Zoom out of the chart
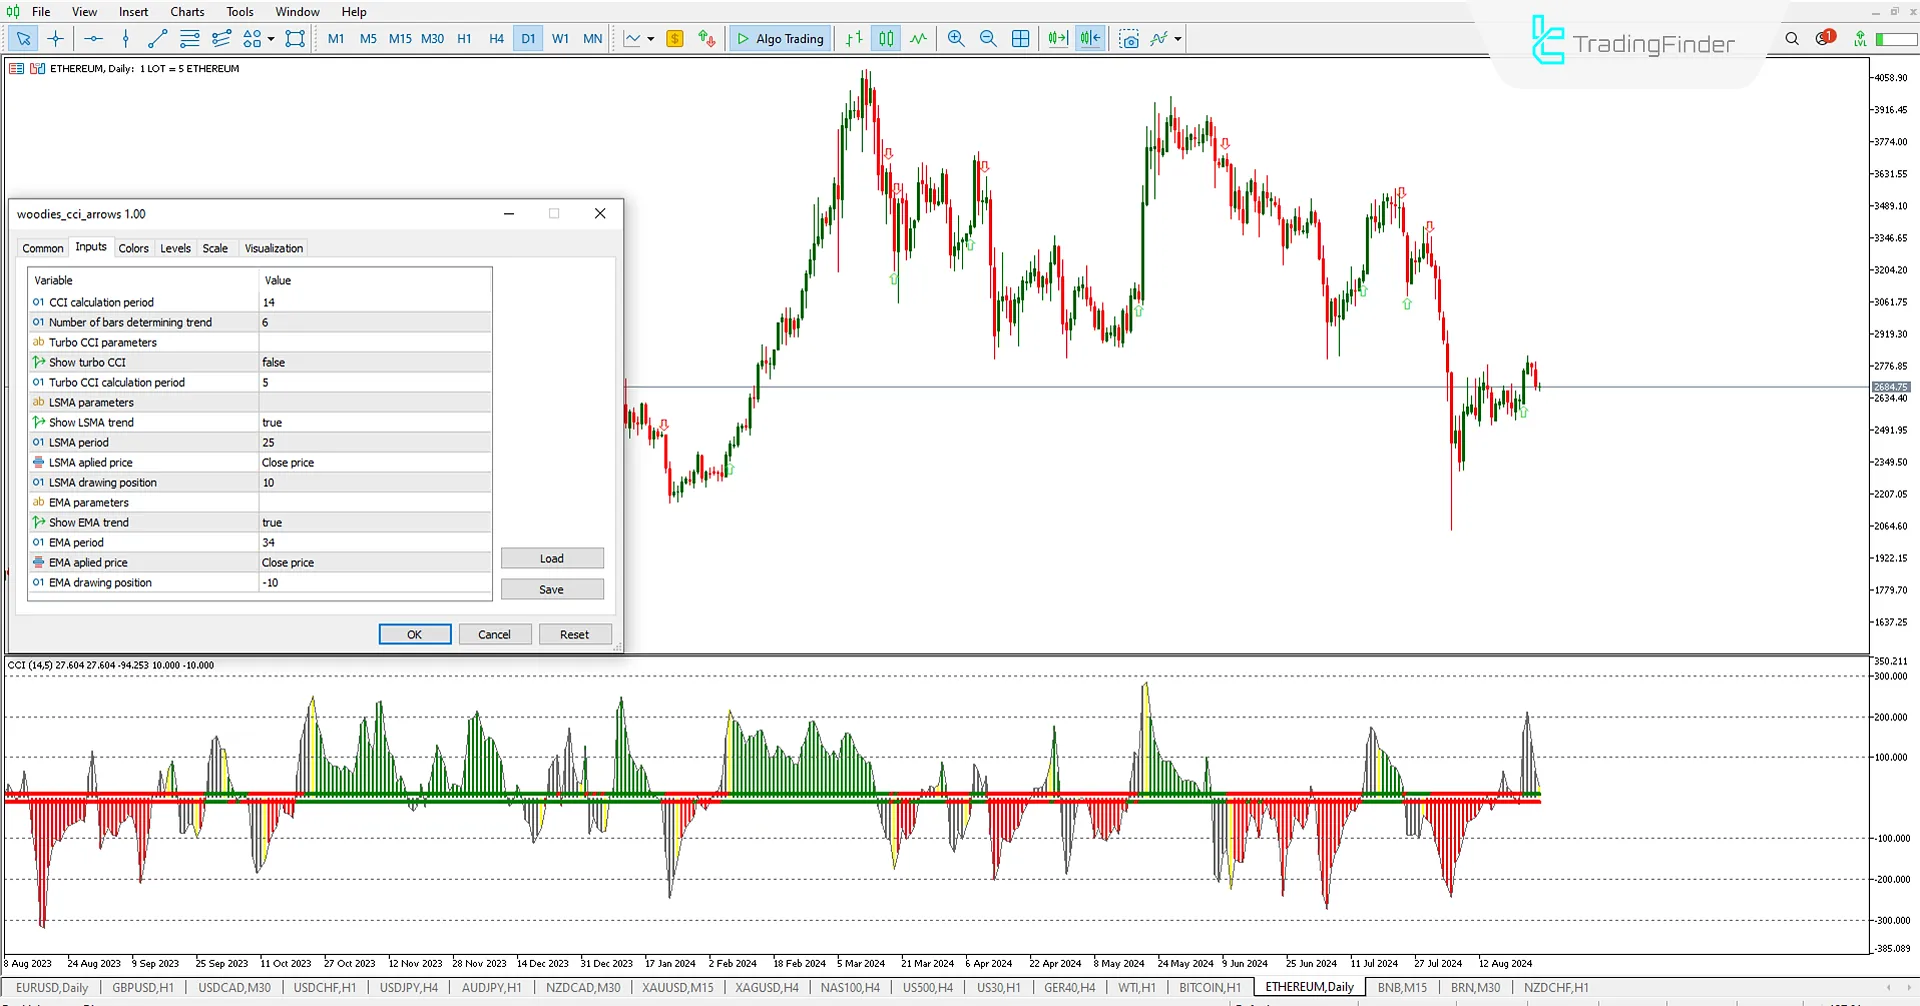The image size is (1920, 1006). pyautogui.click(x=988, y=38)
